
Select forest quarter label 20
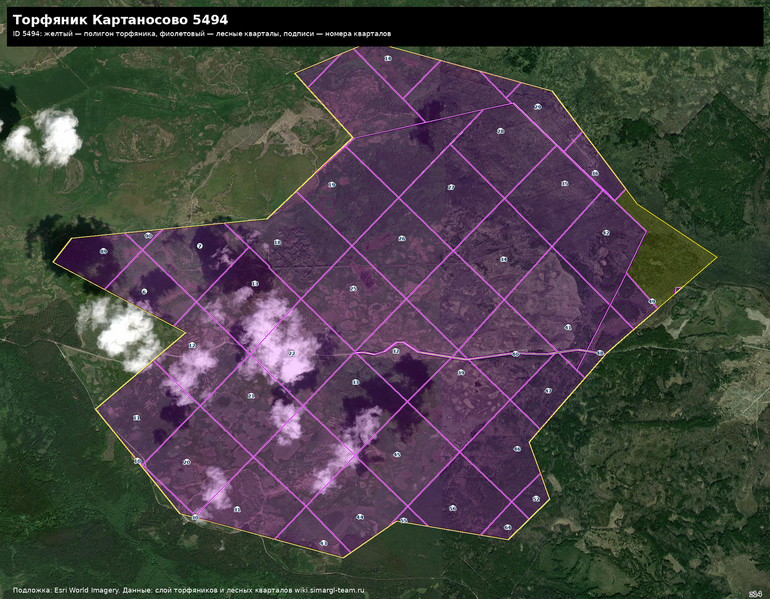point(187,462)
